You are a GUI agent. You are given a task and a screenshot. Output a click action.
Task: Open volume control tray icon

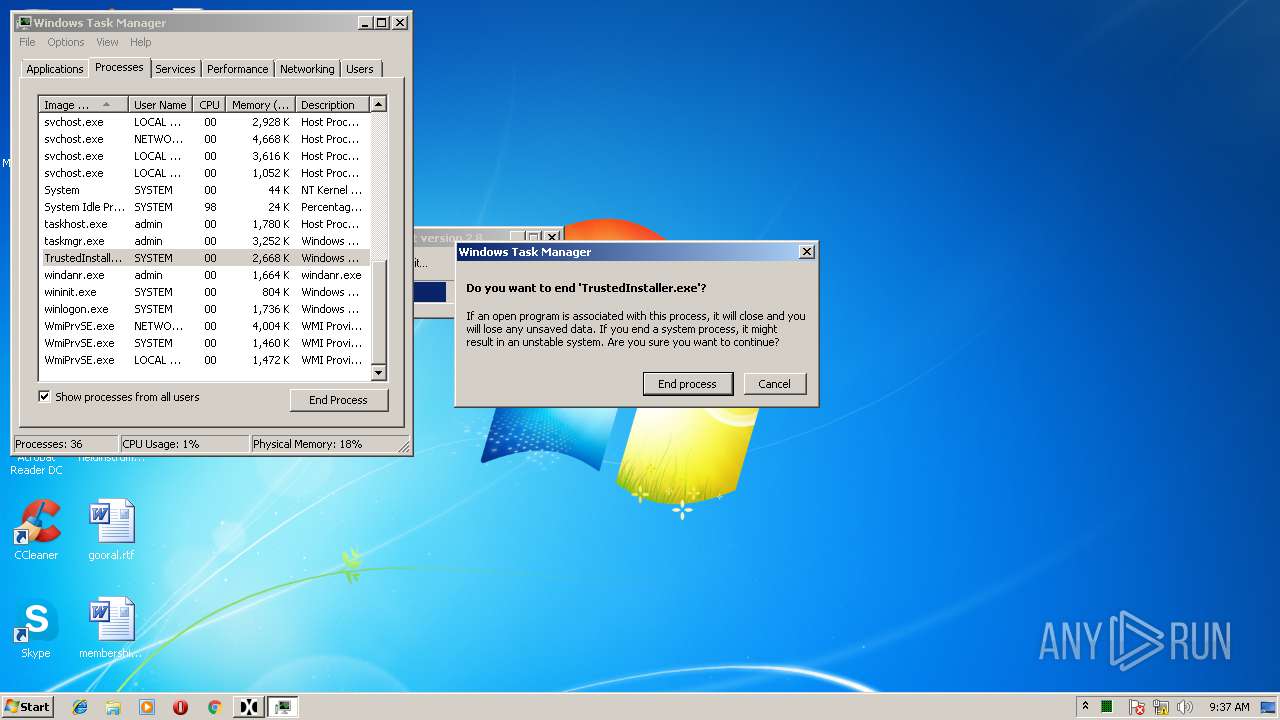(x=1185, y=707)
